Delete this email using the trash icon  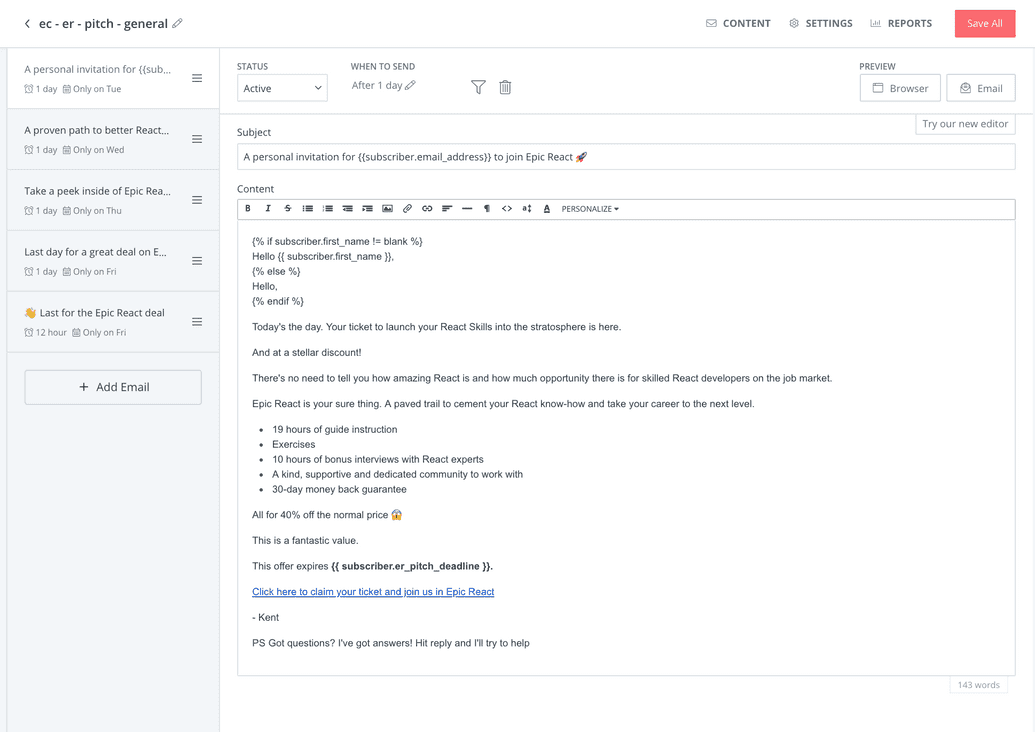coord(505,87)
